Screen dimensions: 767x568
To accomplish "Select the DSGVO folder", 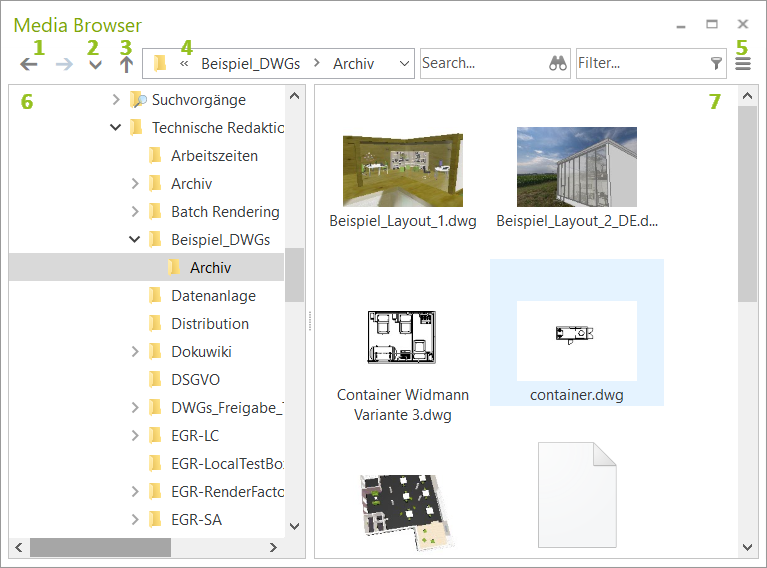I will point(195,380).
